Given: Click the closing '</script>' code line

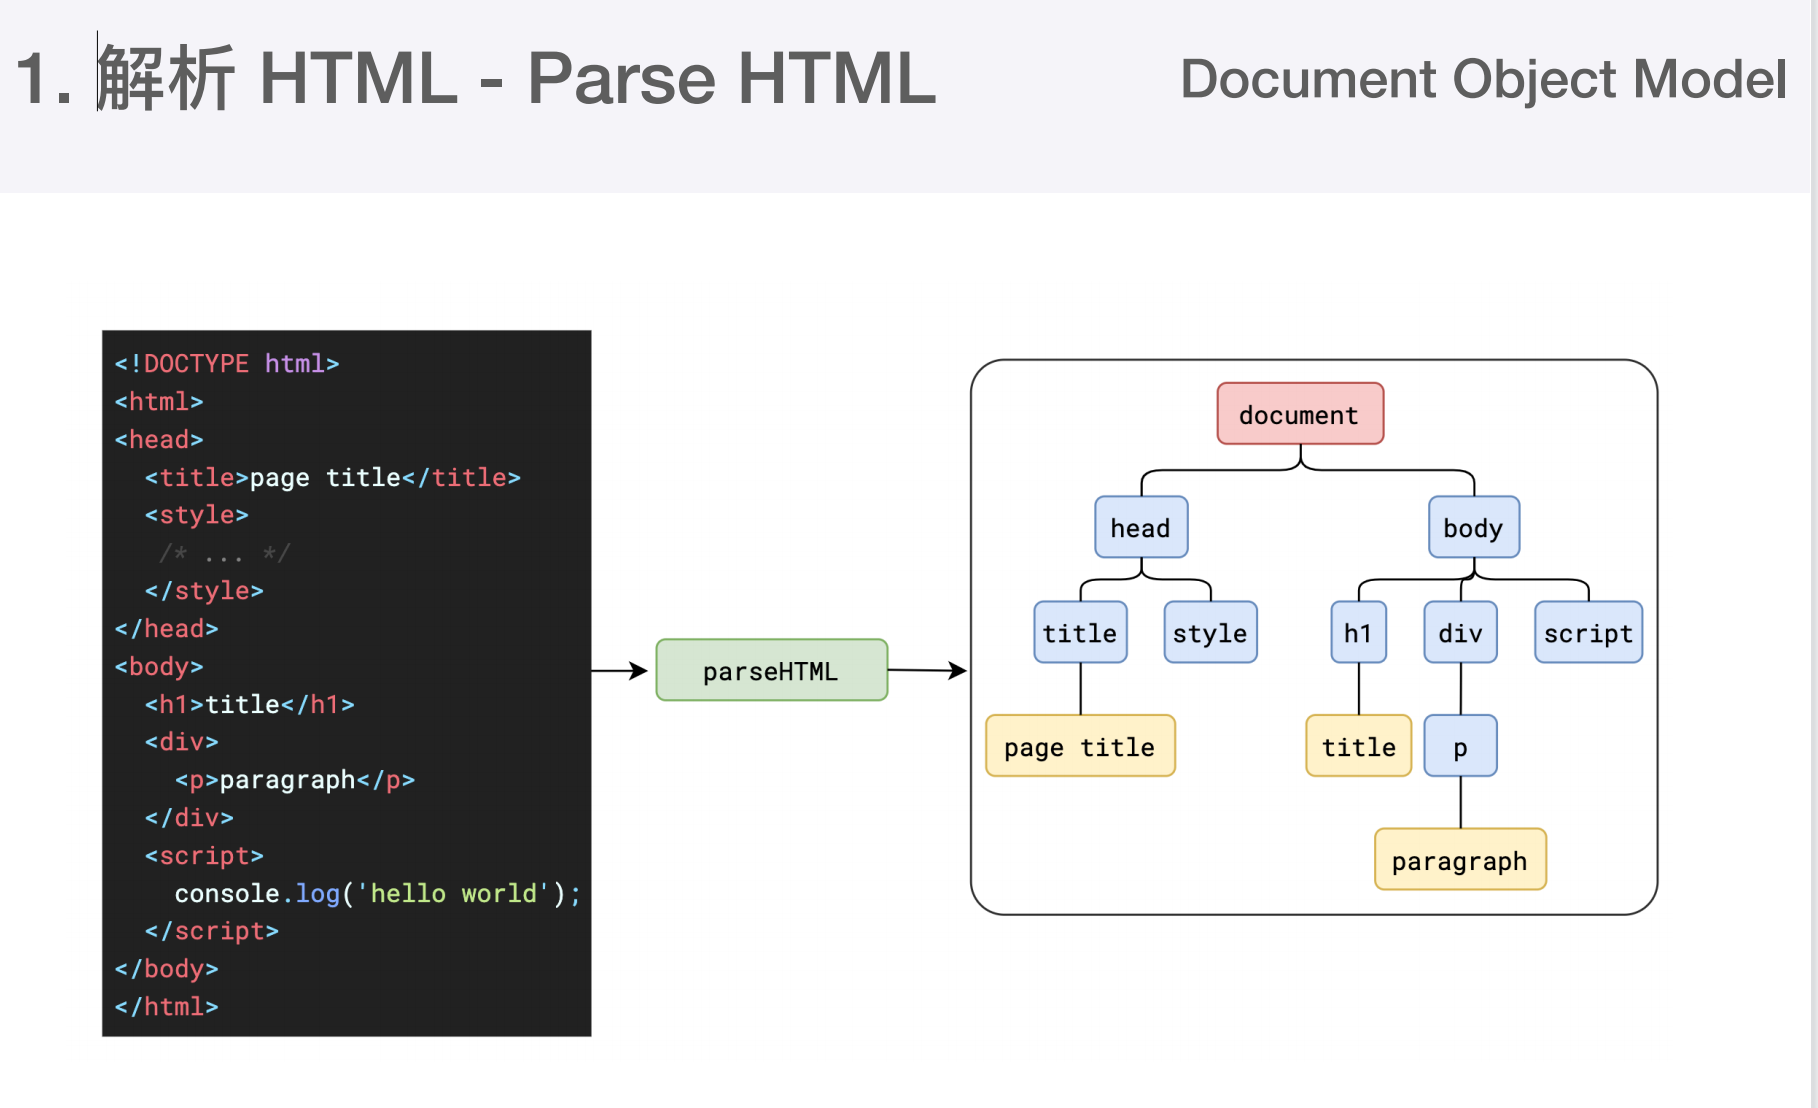Looking at the screenshot, I should pos(212,931).
